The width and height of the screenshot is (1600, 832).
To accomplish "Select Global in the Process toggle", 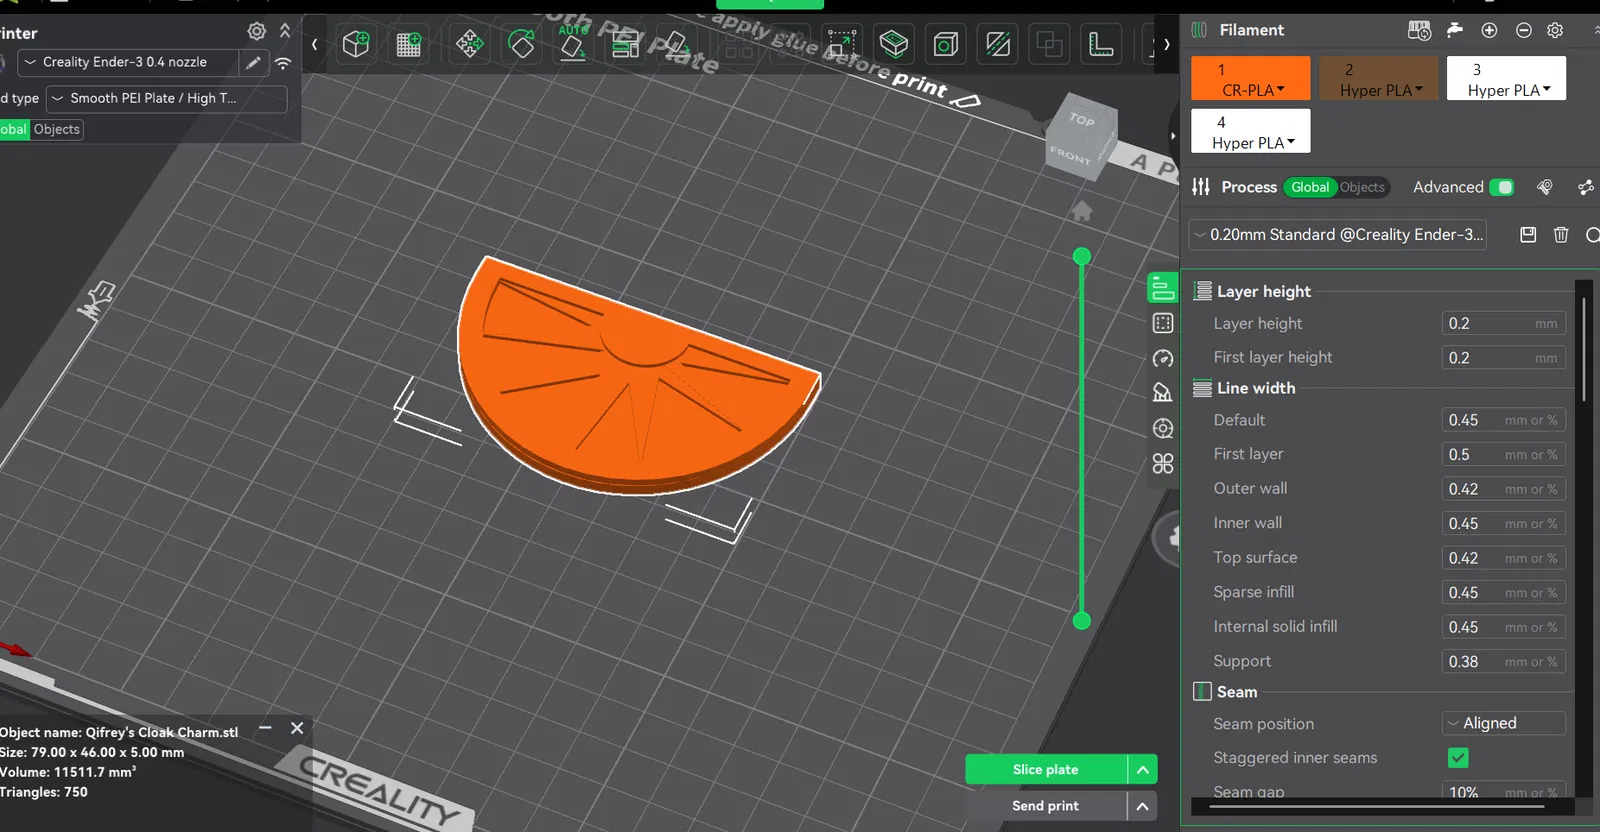I will click(x=1310, y=187).
